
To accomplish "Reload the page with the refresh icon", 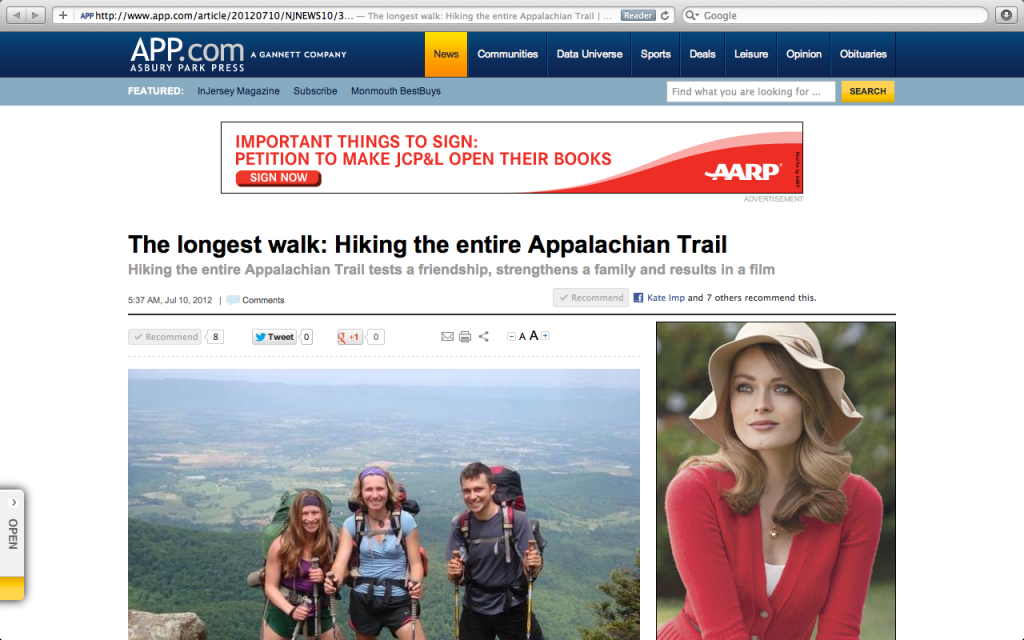I will point(665,15).
